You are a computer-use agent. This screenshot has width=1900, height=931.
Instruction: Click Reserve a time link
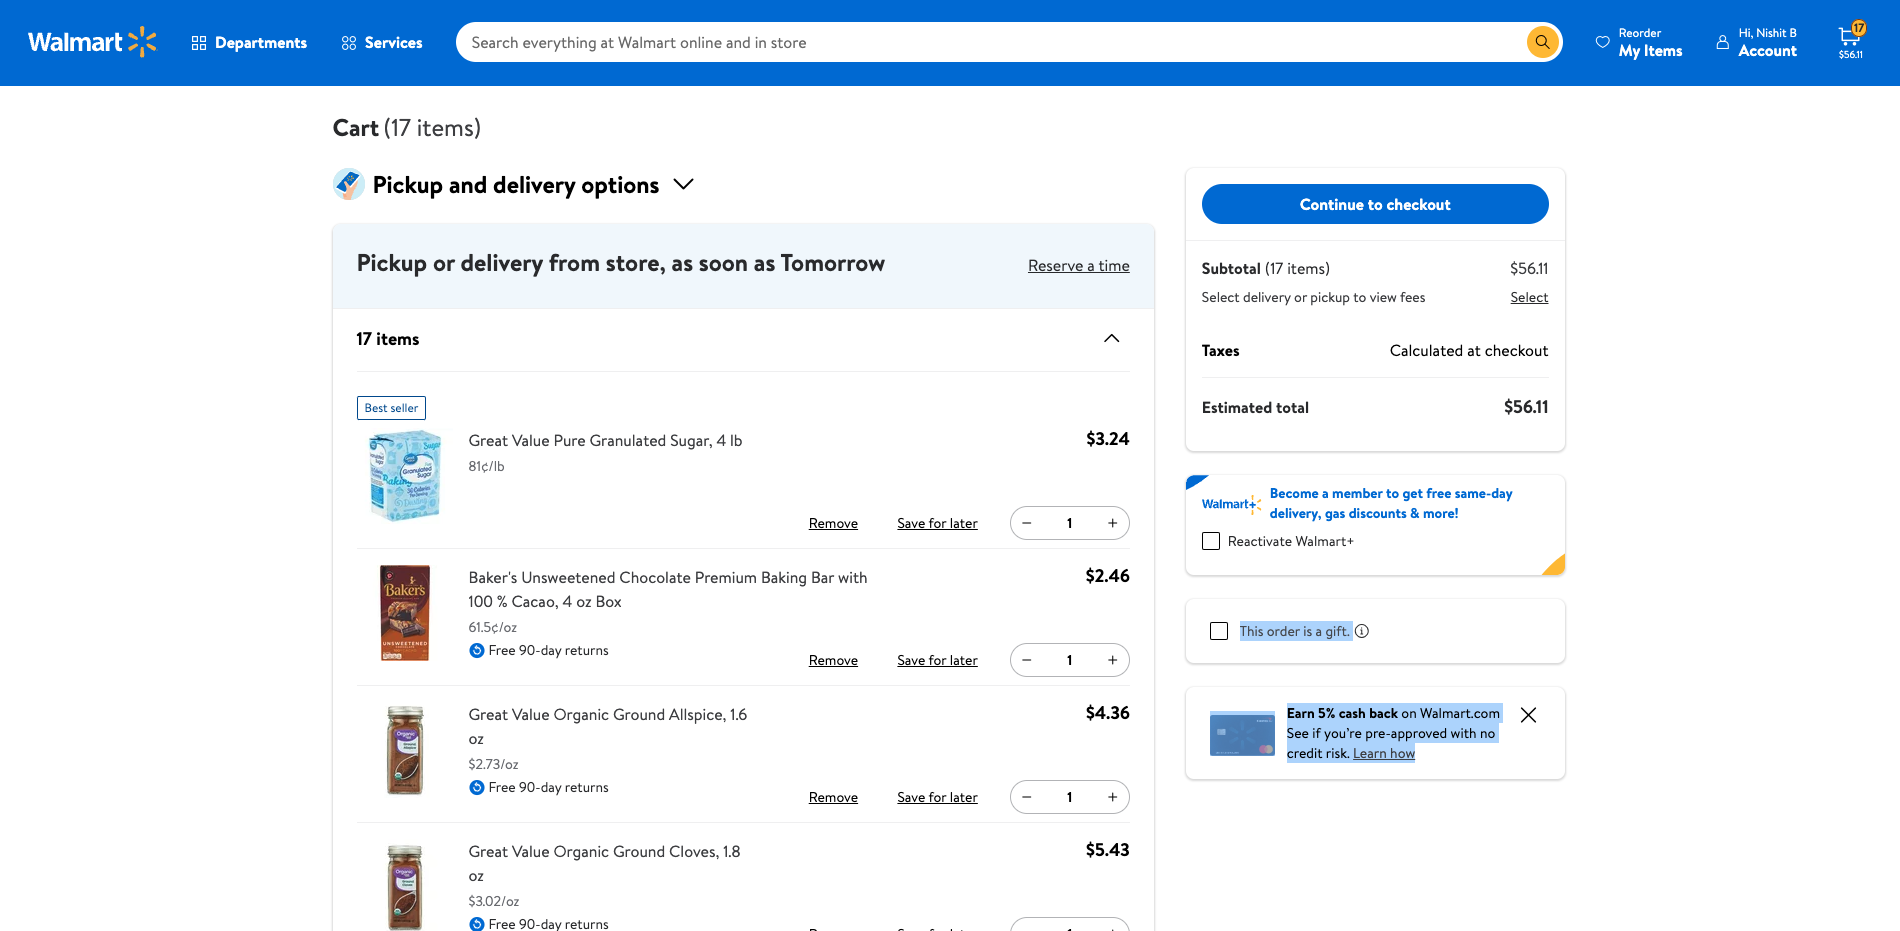click(x=1078, y=266)
